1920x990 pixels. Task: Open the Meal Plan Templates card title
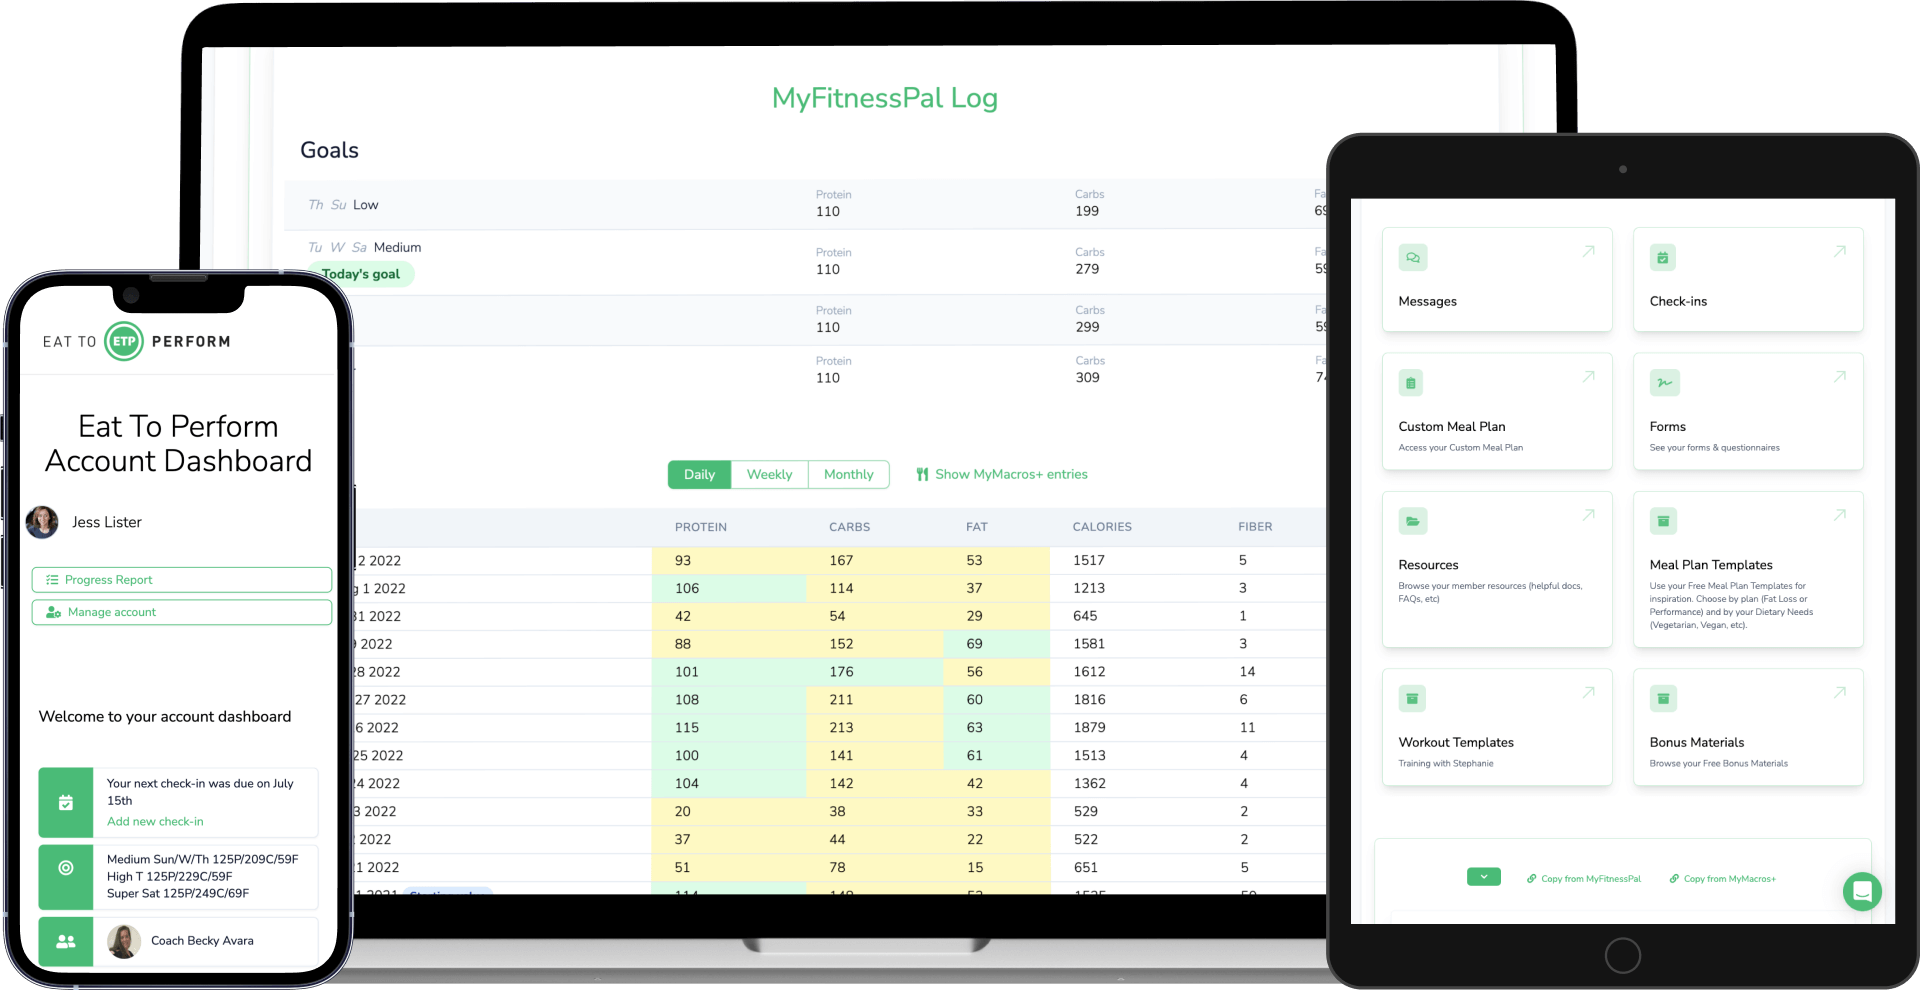click(1711, 565)
